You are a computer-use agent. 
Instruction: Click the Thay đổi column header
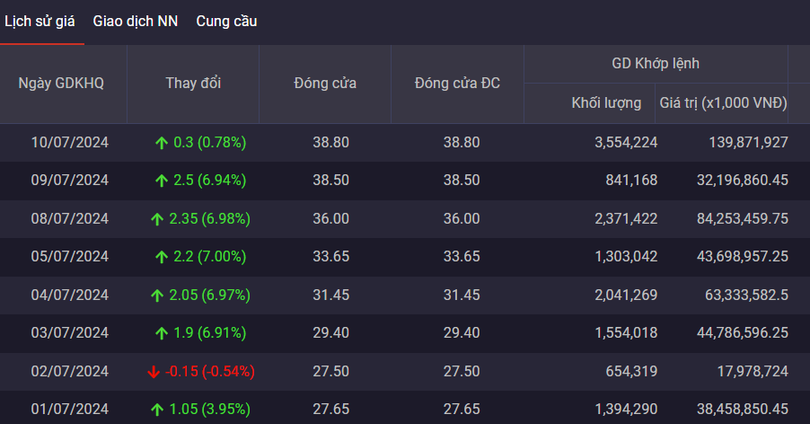(x=193, y=83)
